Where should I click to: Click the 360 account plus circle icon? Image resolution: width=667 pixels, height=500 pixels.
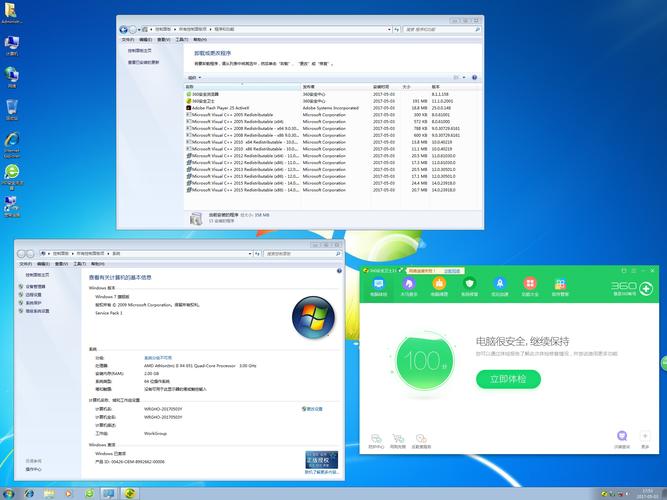point(646,289)
